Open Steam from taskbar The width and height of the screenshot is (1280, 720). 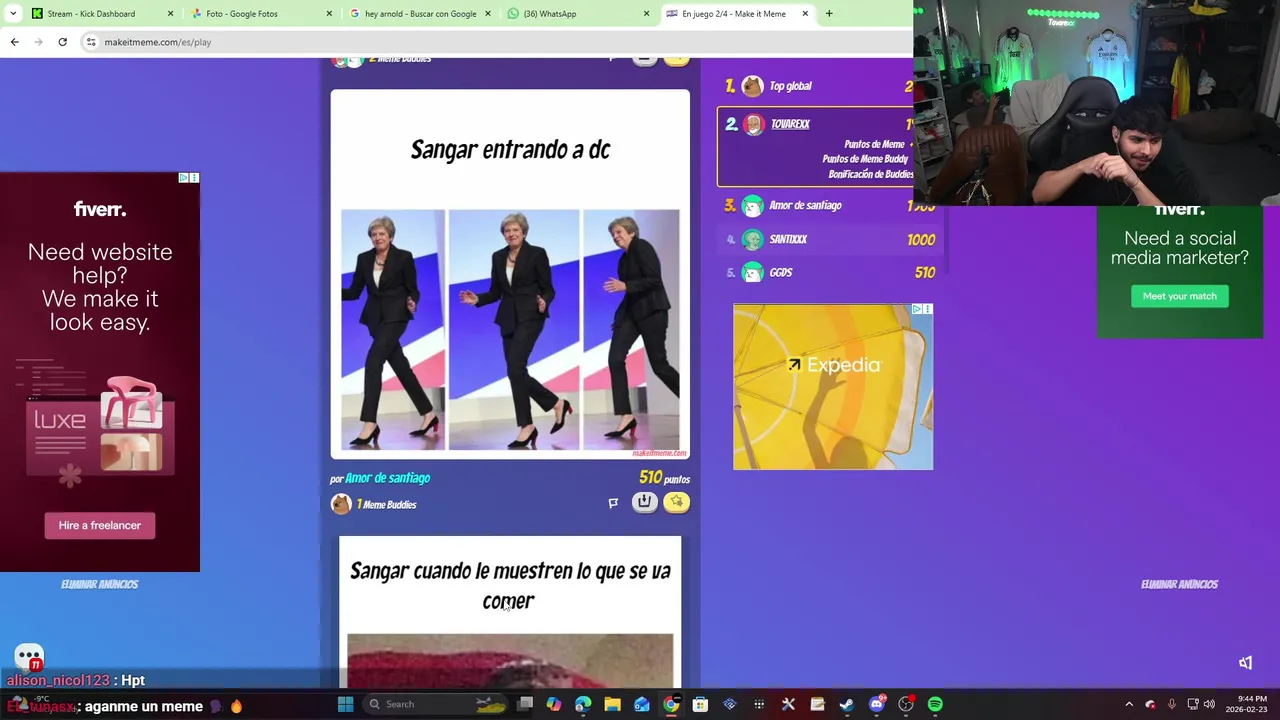coord(847,704)
